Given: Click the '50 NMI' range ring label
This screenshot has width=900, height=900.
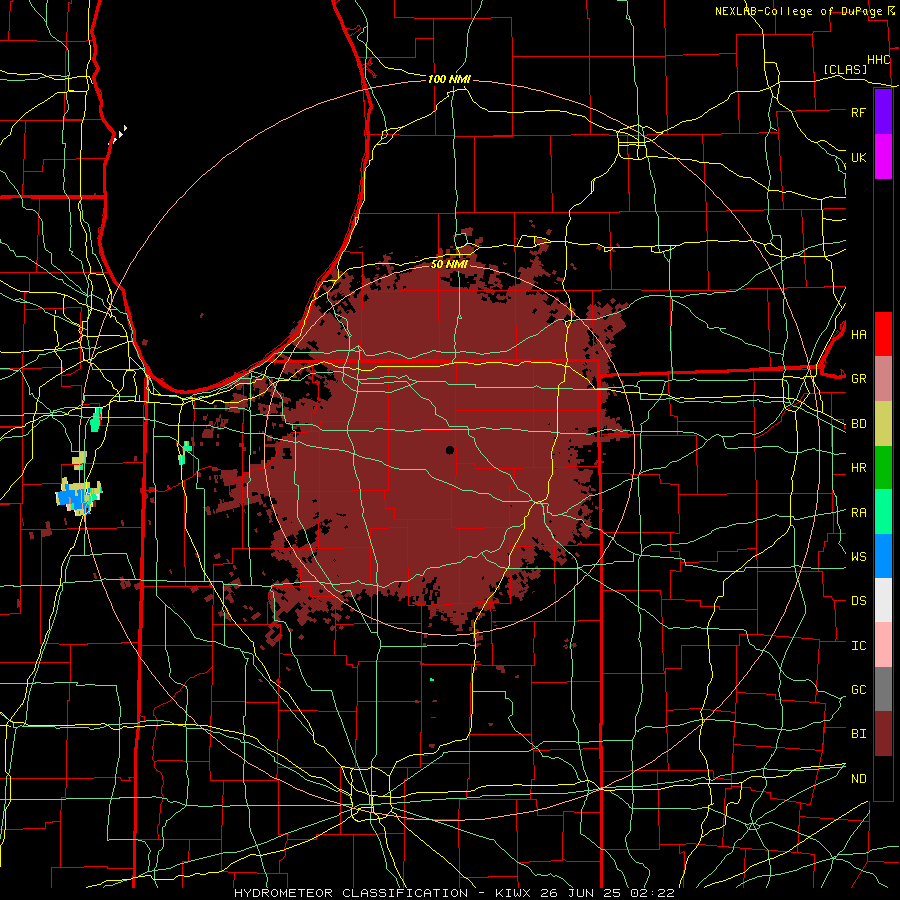Looking at the screenshot, I should [449, 264].
